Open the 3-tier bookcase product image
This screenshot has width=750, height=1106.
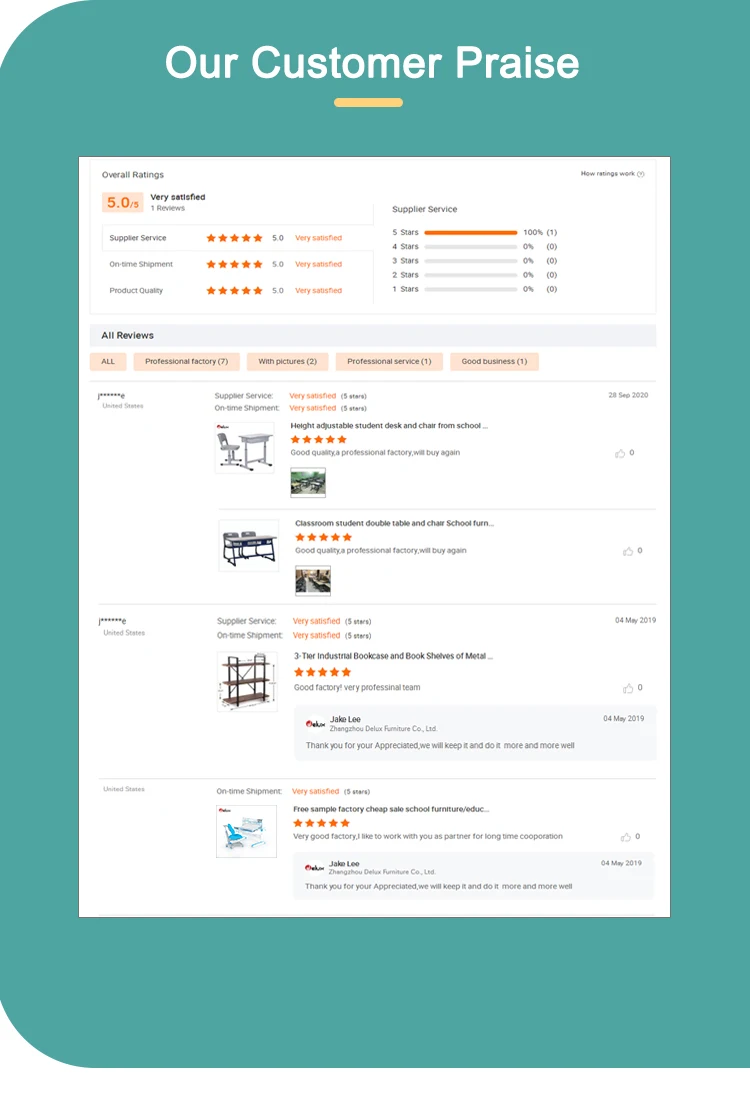[x=247, y=681]
